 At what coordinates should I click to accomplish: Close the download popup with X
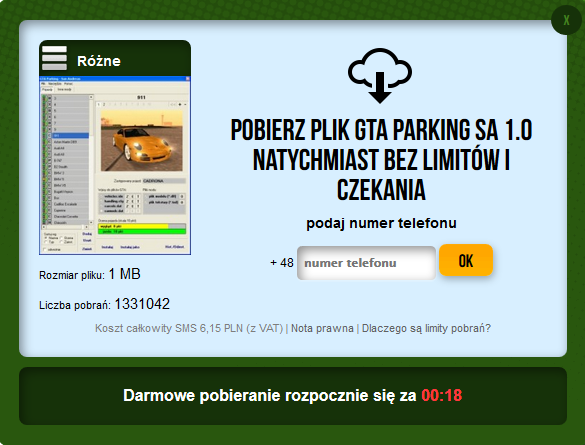[x=566, y=20]
